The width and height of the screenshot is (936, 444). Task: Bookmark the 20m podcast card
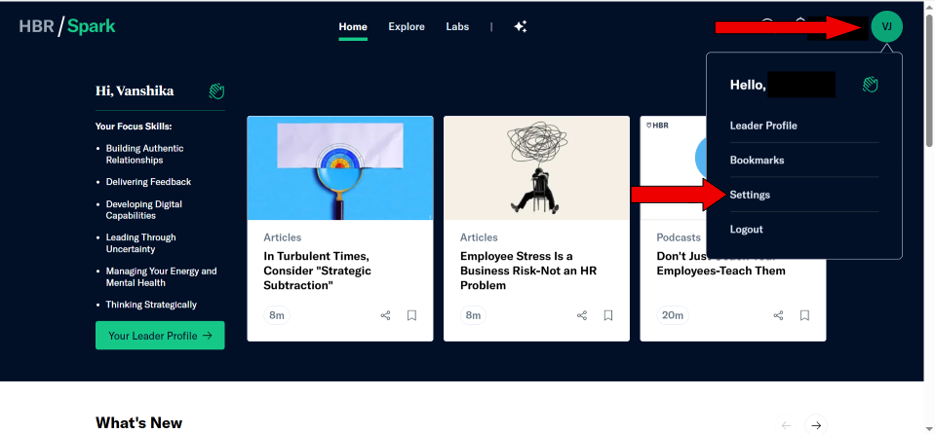pyautogui.click(x=804, y=316)
